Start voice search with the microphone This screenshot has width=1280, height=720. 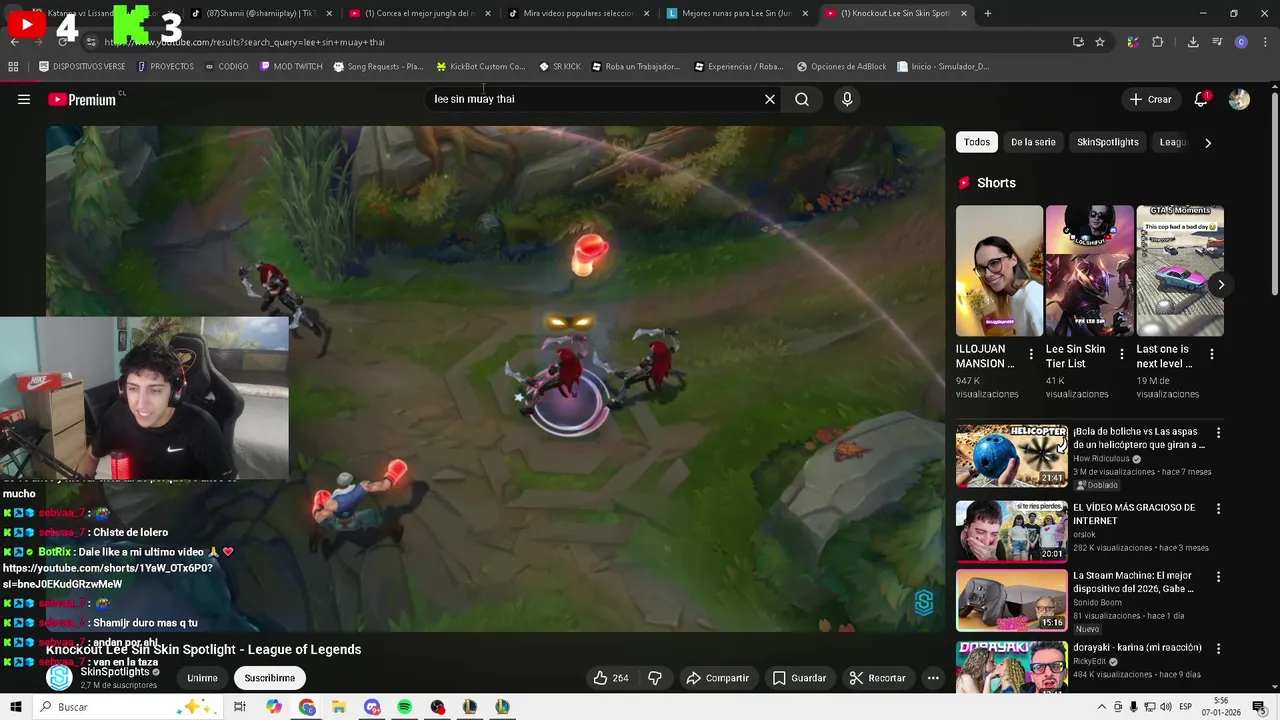pos(847,99)
